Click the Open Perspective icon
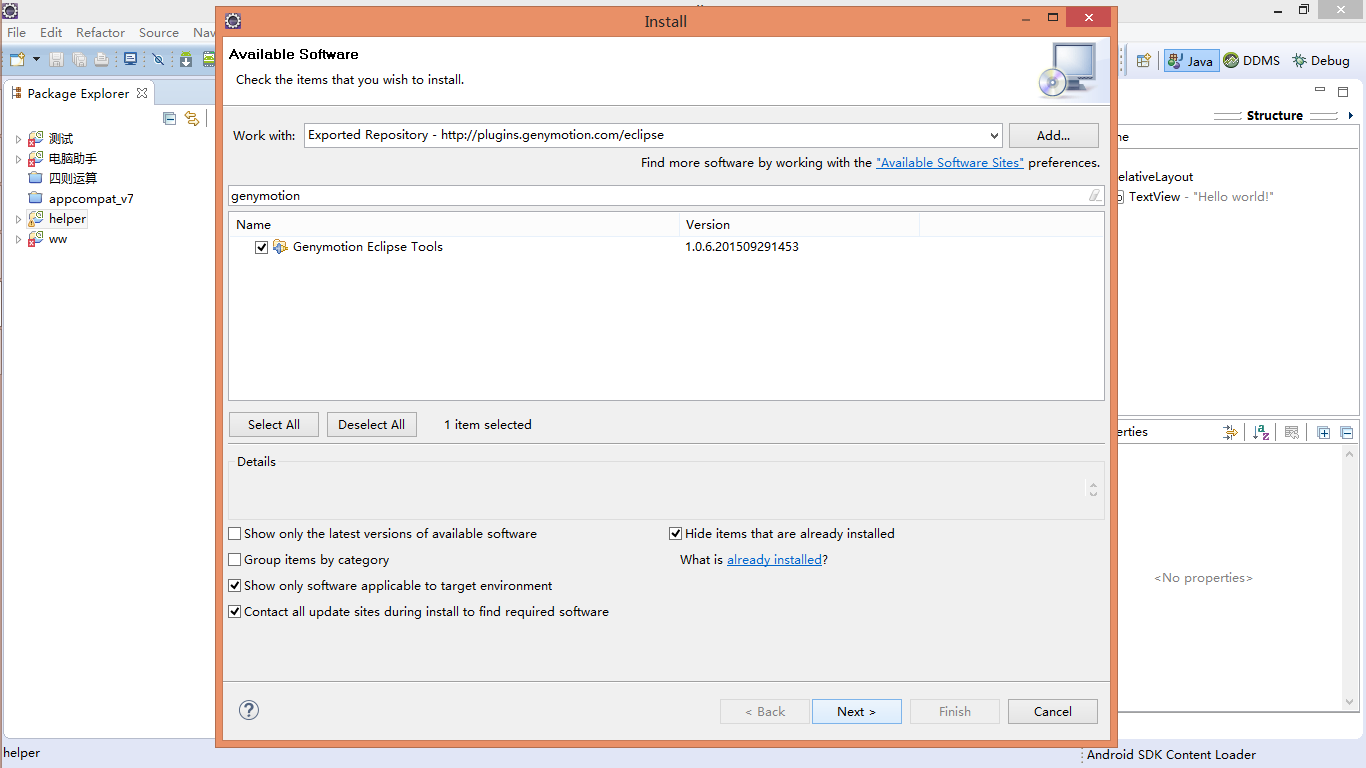The width and height of the screenshot is (1366, 768). tap(1143, 60)
